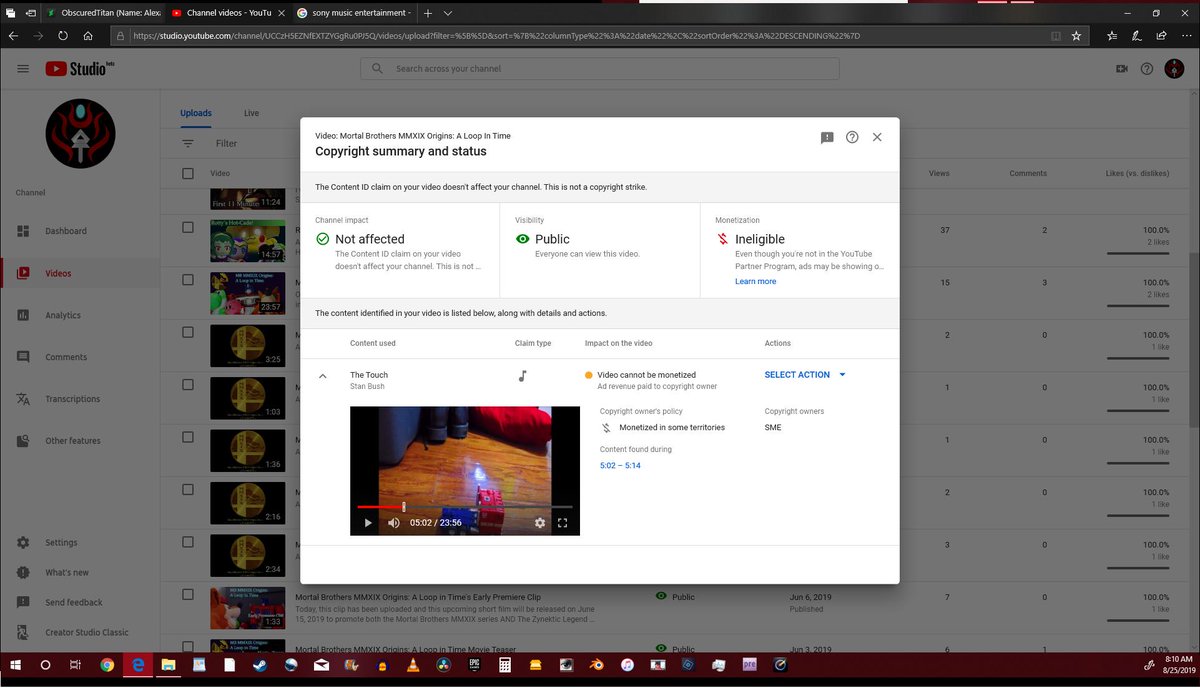Open Analytics in the sidebar
The image size is (1200, 688).
tap(80, 315)
